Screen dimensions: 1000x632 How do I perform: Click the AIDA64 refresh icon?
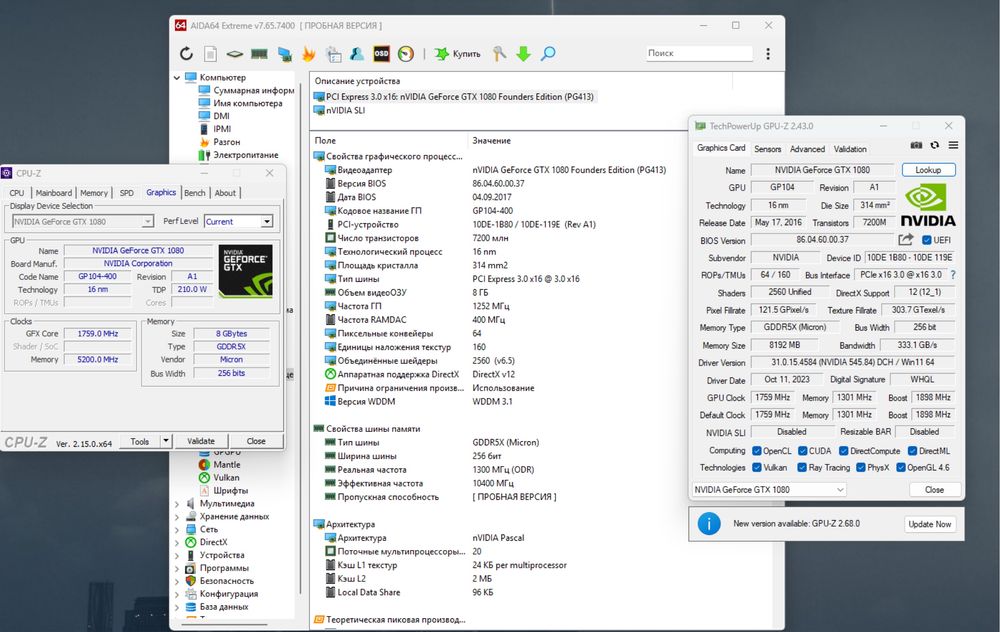pos(186,54)
